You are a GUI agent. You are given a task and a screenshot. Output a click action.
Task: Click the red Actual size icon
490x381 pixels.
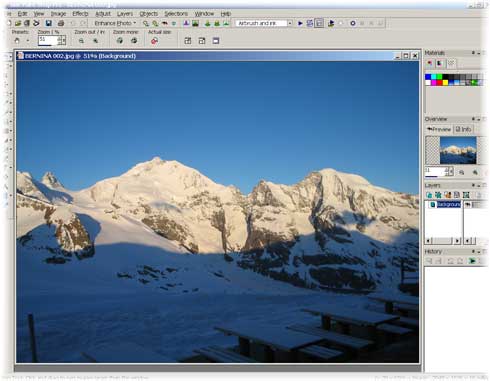click(154, 41)
